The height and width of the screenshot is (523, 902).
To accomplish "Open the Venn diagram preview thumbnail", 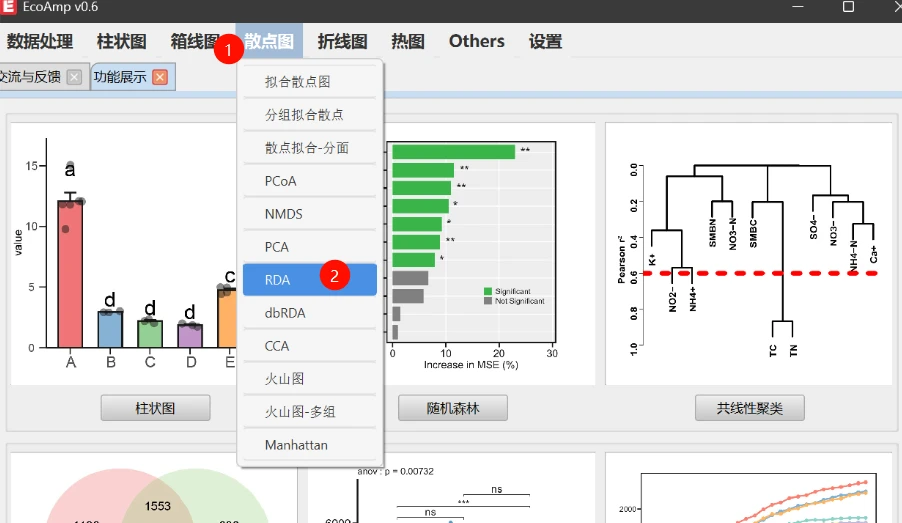I will 154,488.
